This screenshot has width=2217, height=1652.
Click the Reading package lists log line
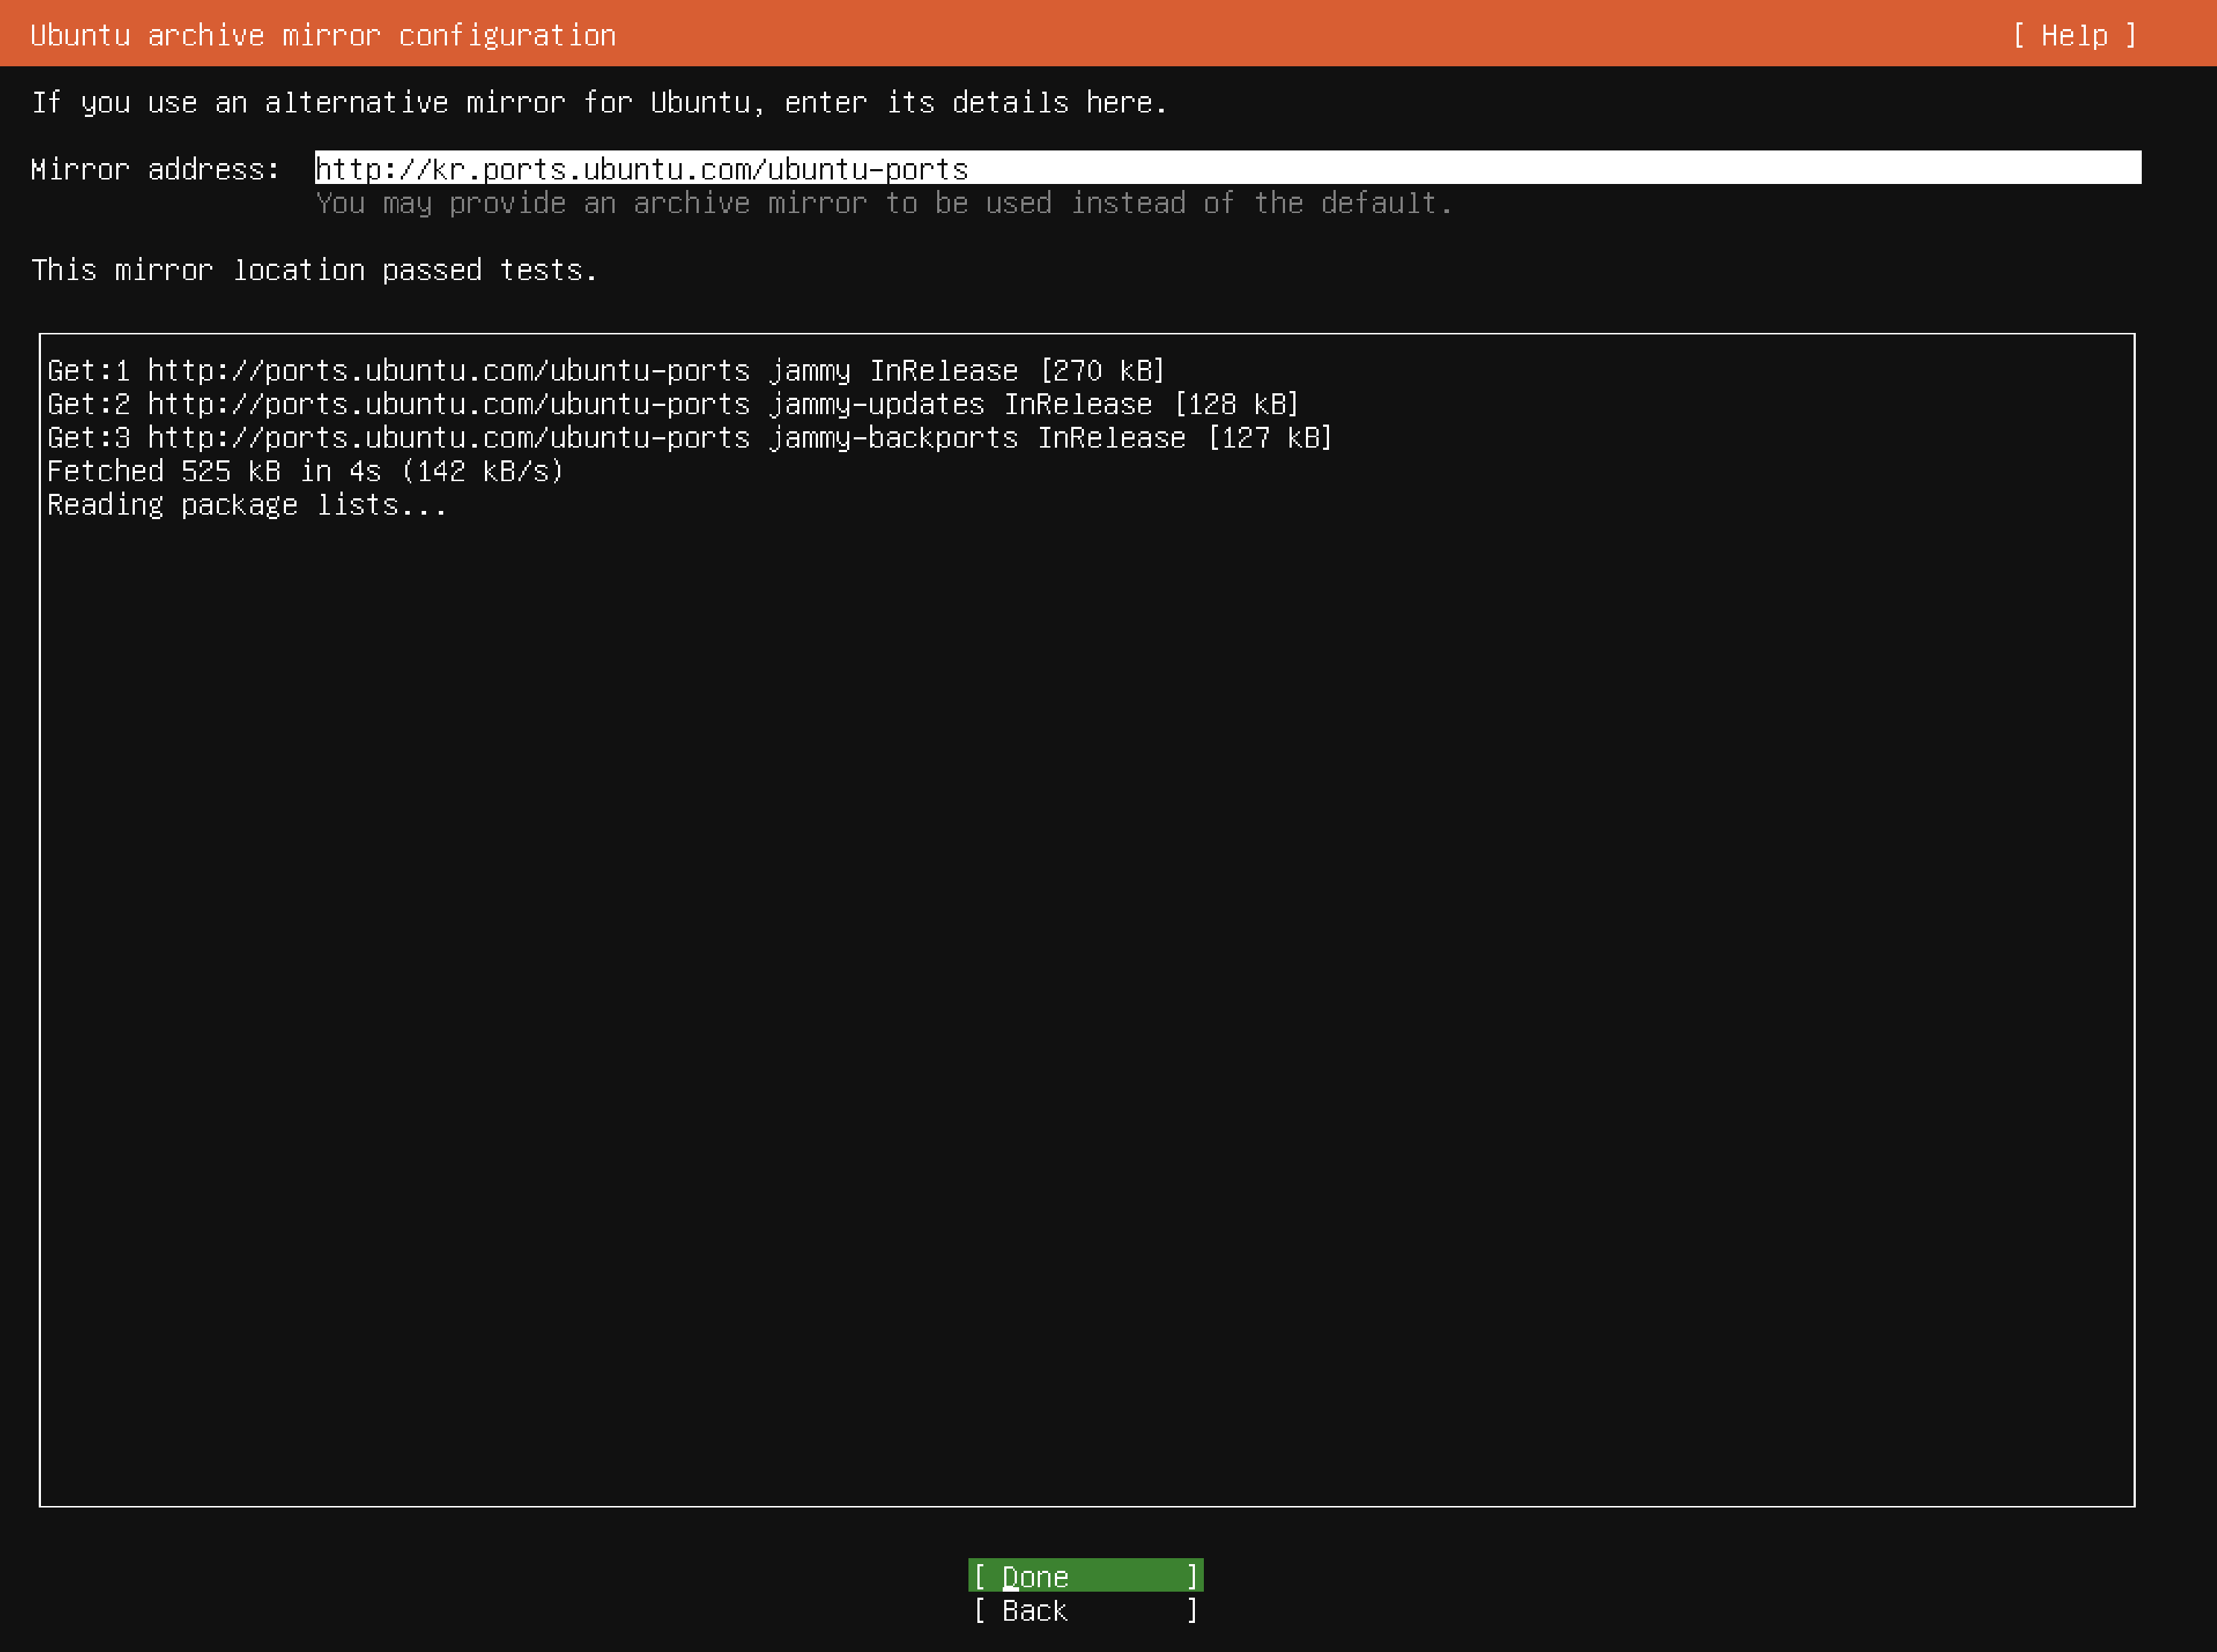246,505
